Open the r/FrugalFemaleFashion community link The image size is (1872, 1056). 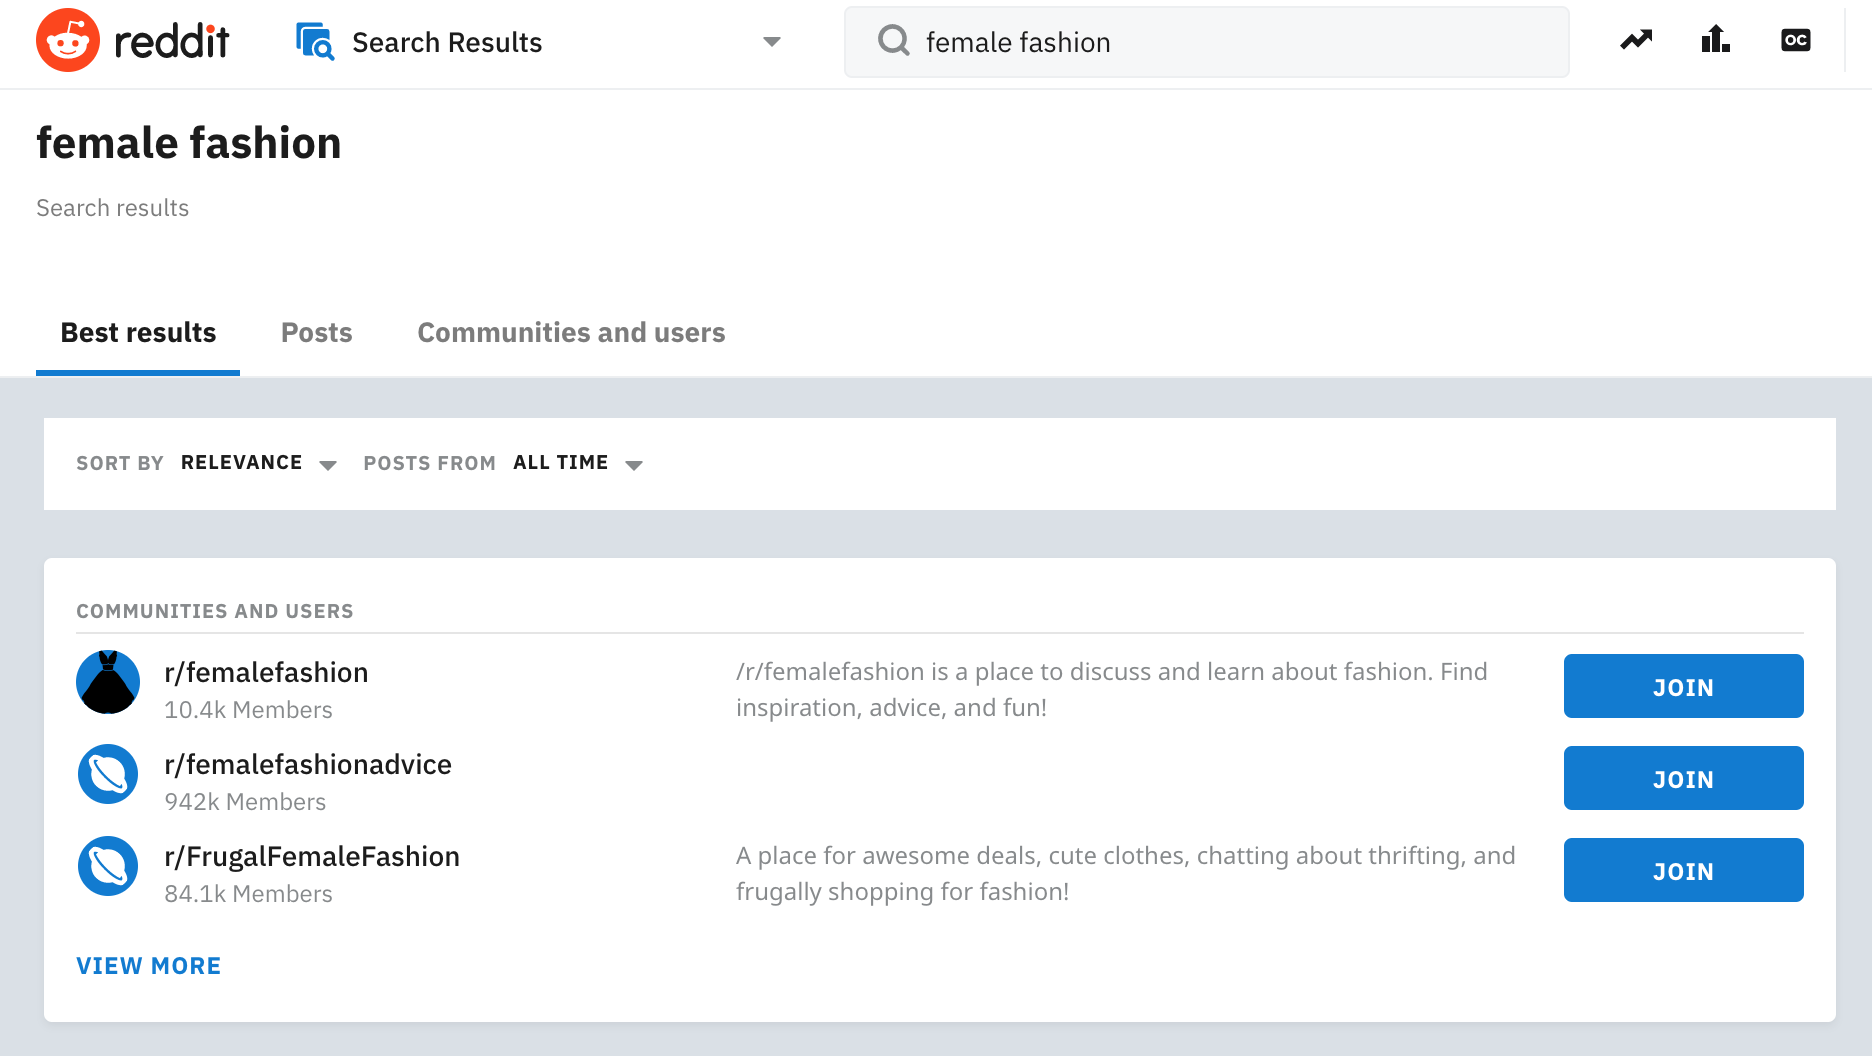coord(312,856)
